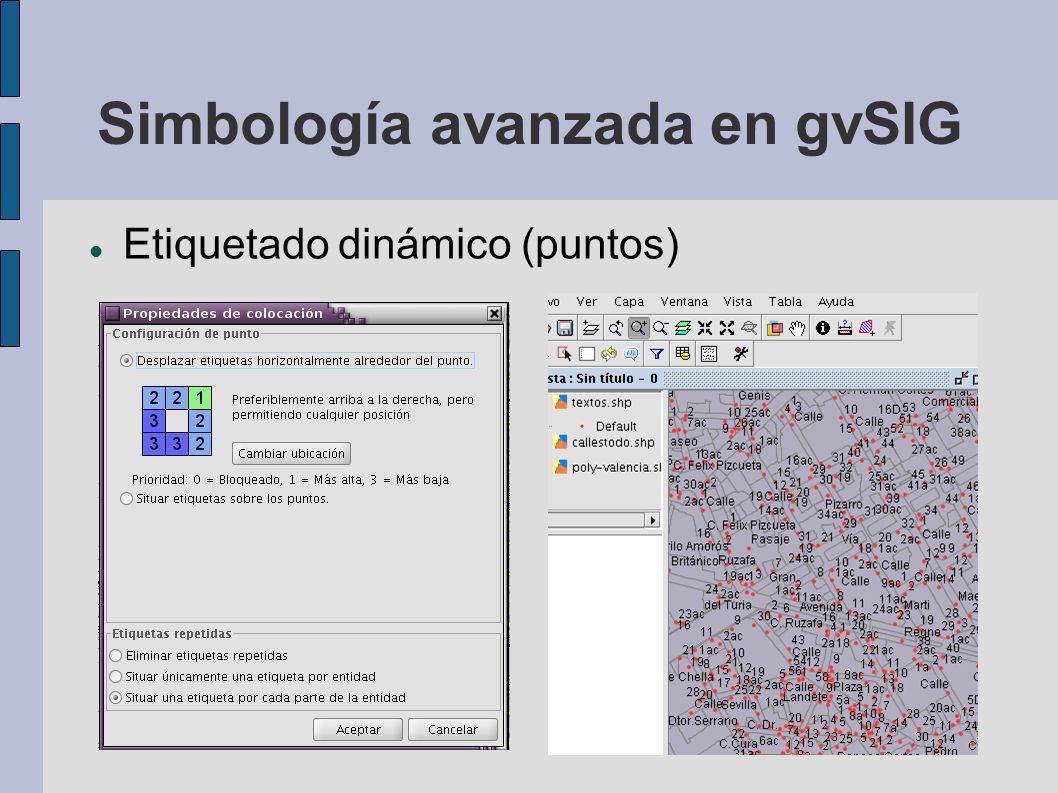Select the Zoom out magnifier tool

coord(661,329)
